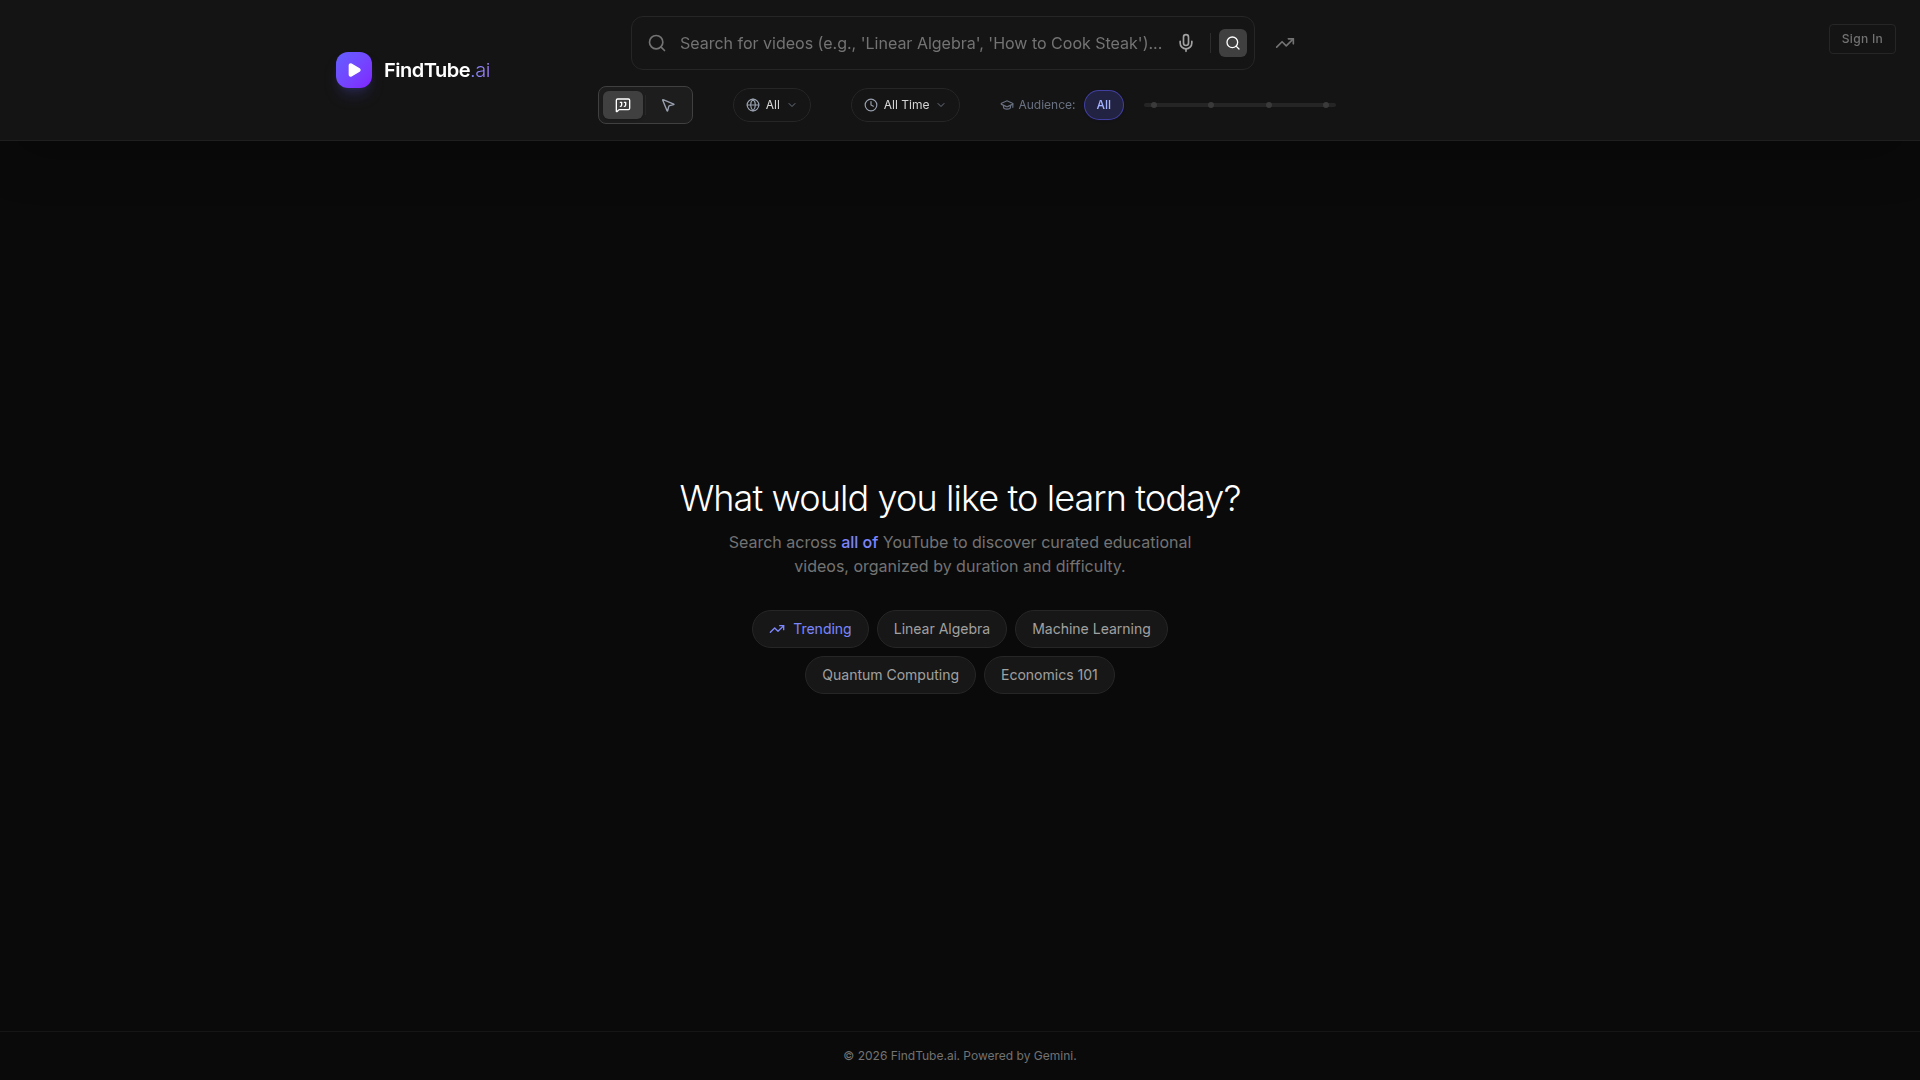Click the globe icon in language filter
This screenshot has width=1920, height=1080.
[753, 105]
